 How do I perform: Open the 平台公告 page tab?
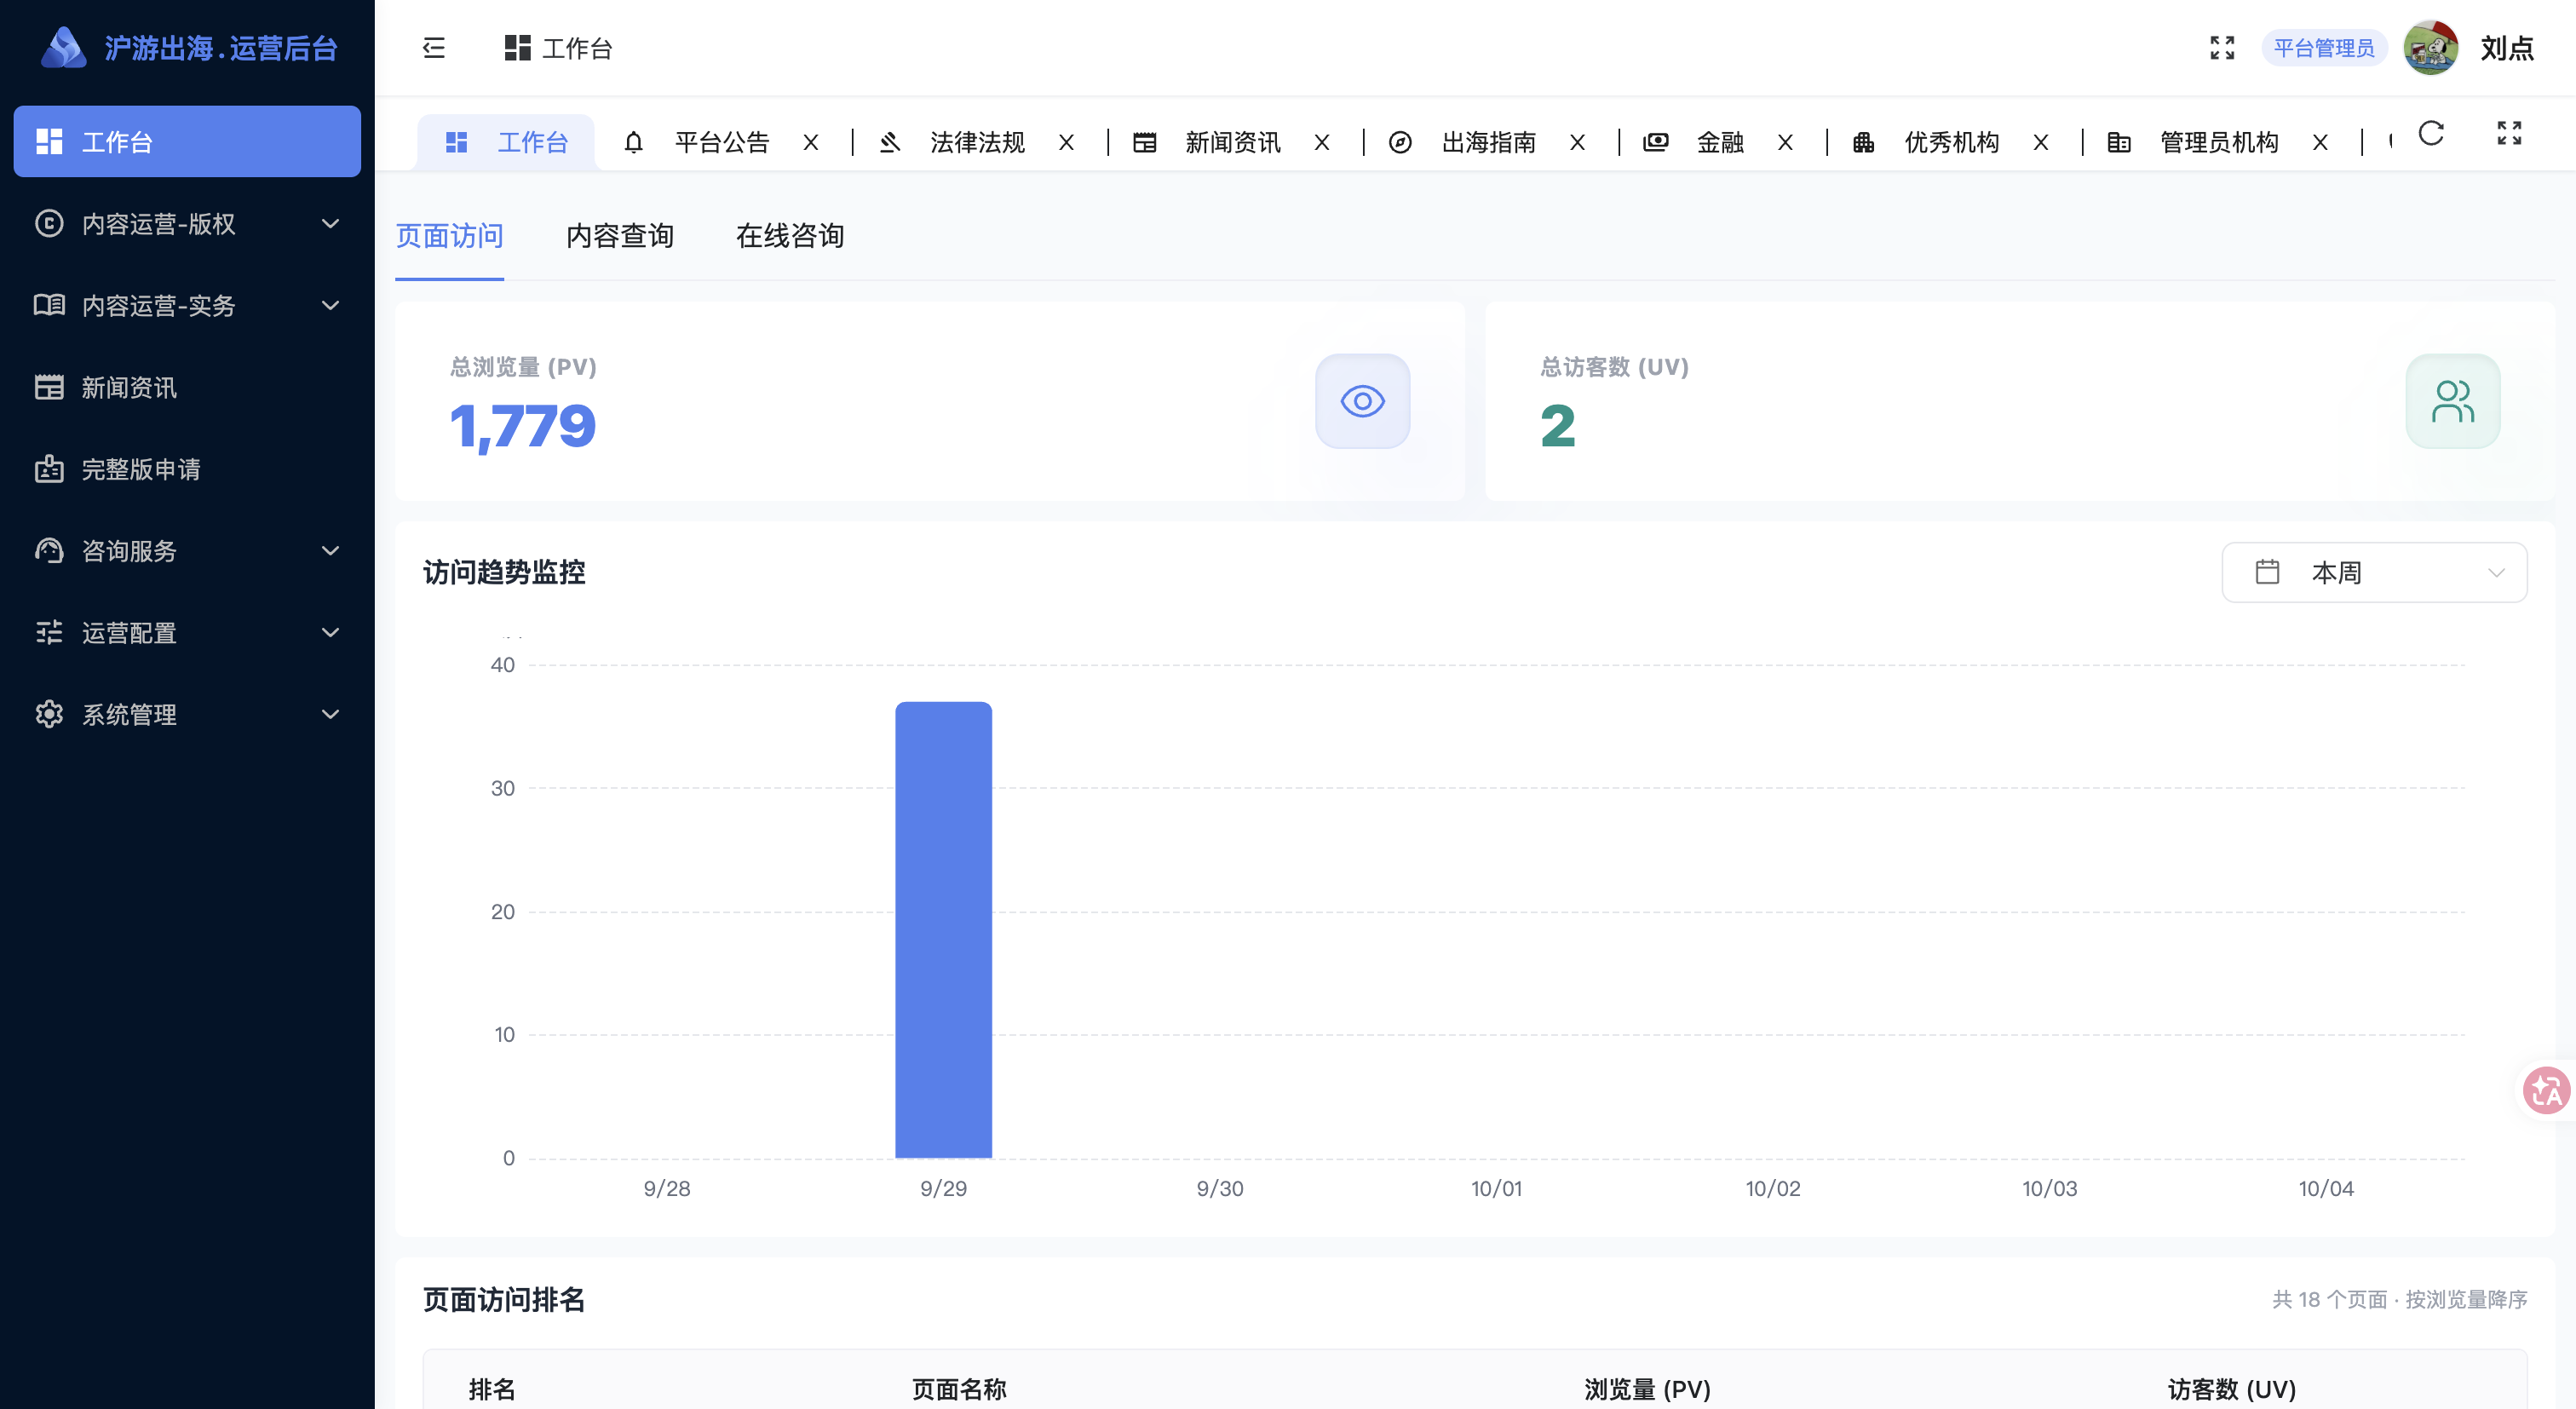click(722, 143)
